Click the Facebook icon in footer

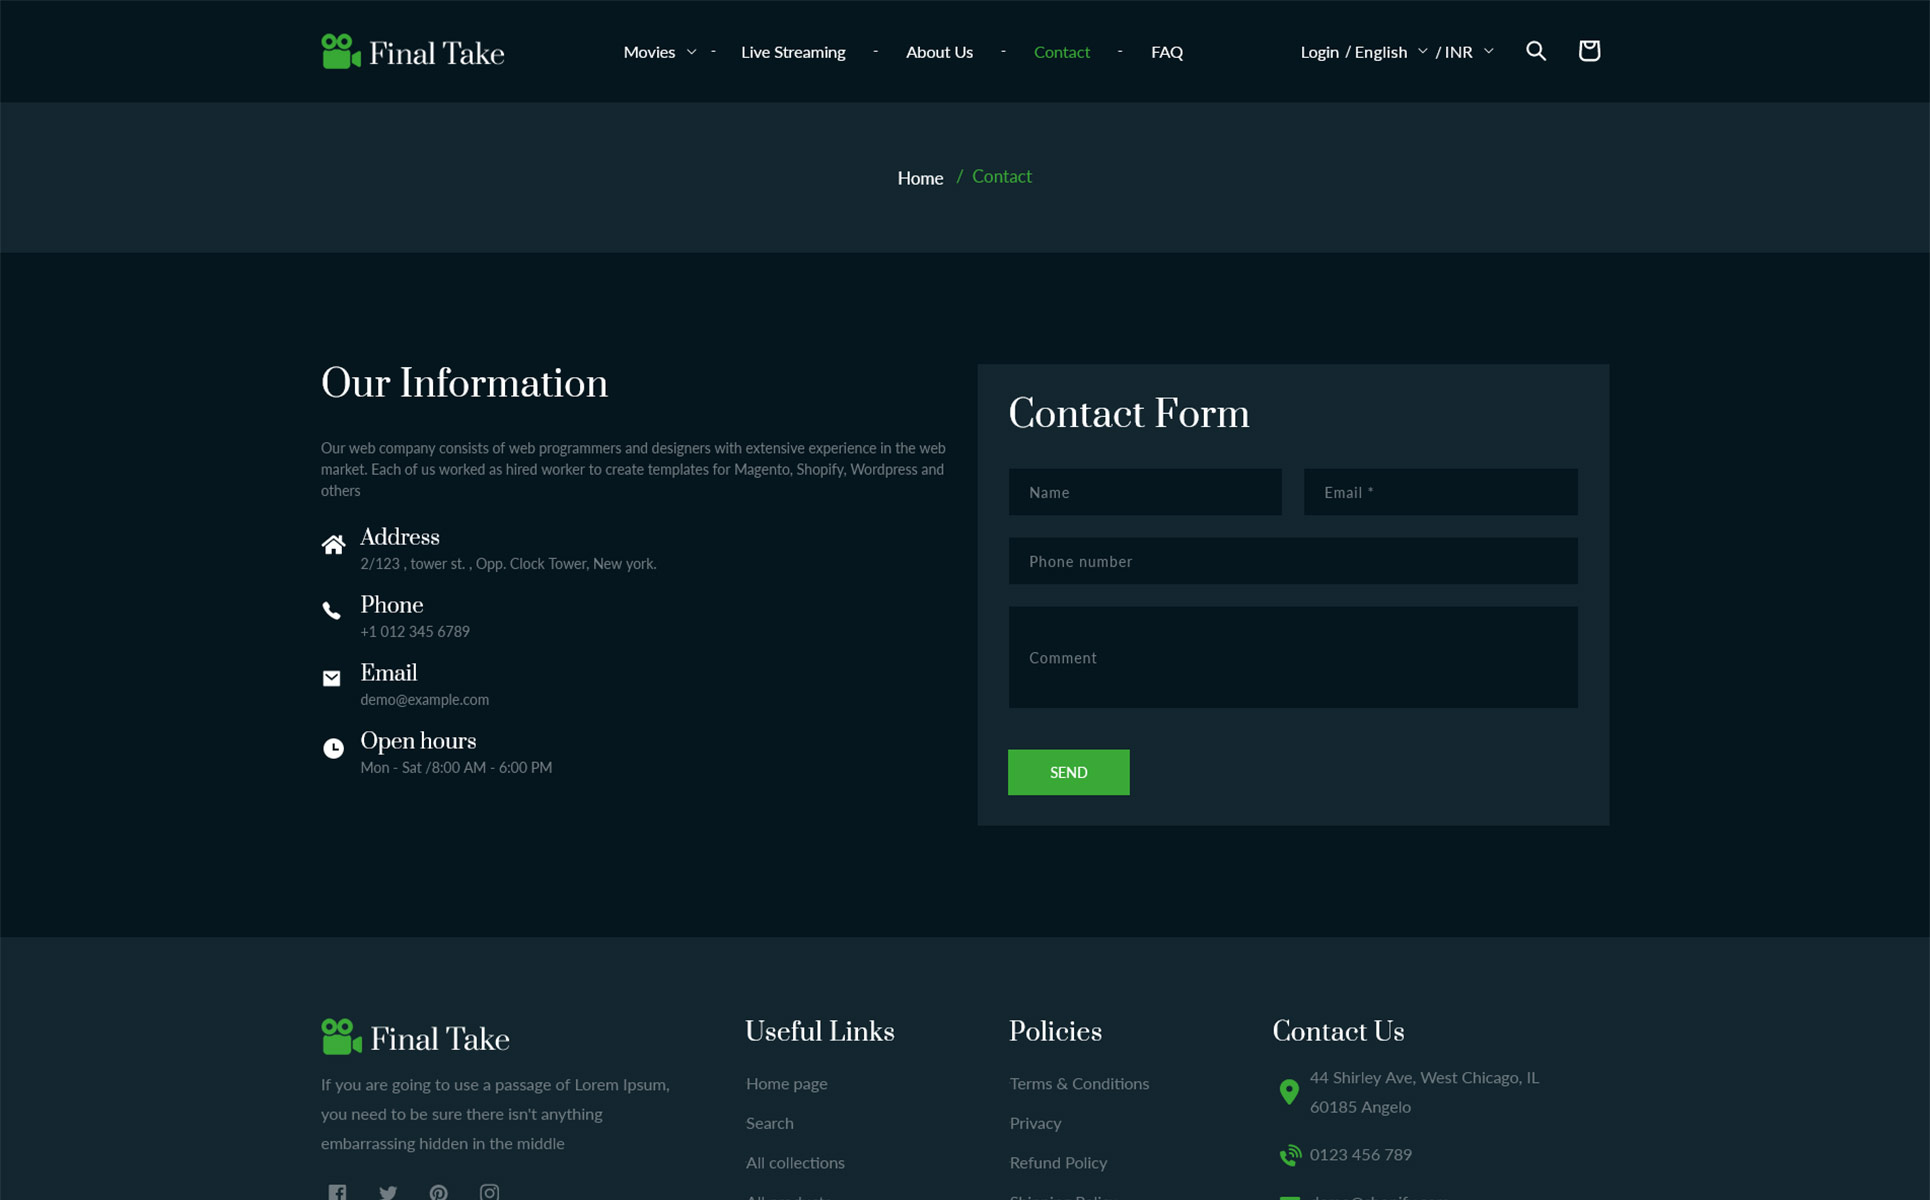pos(338,1191)
